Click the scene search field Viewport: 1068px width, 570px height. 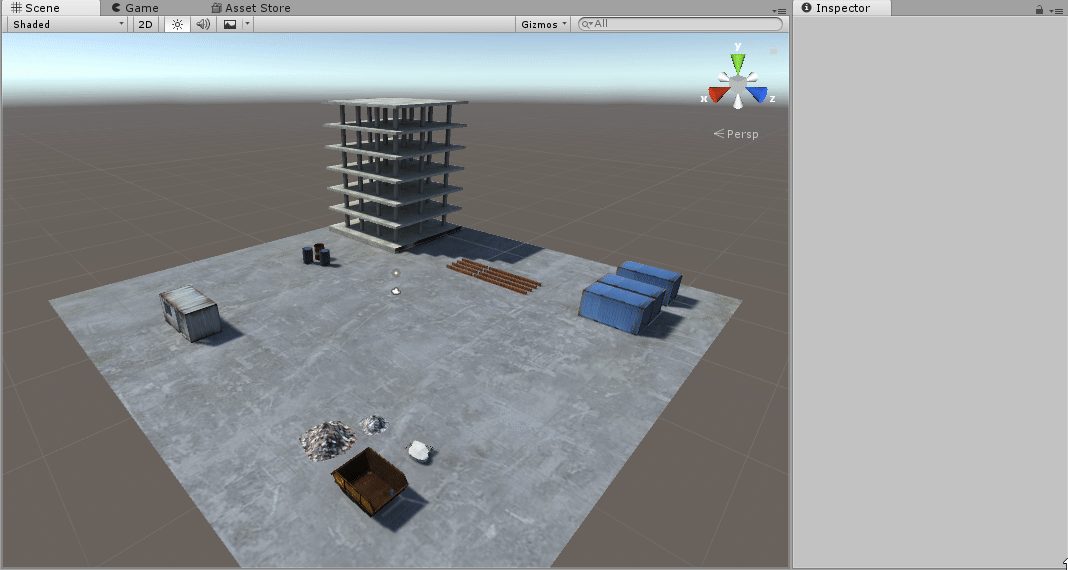click(x=680, y=24)
